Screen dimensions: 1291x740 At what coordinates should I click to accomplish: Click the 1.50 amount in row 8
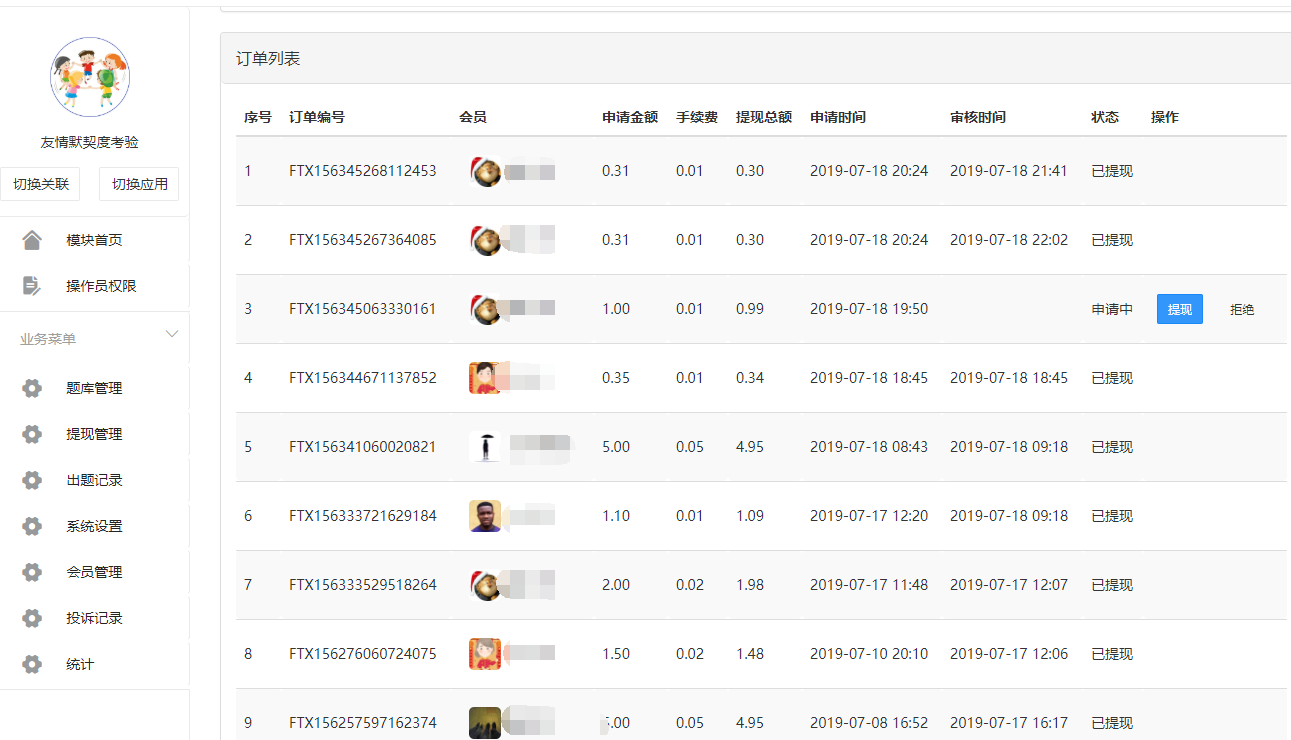(x=616, y=654)
